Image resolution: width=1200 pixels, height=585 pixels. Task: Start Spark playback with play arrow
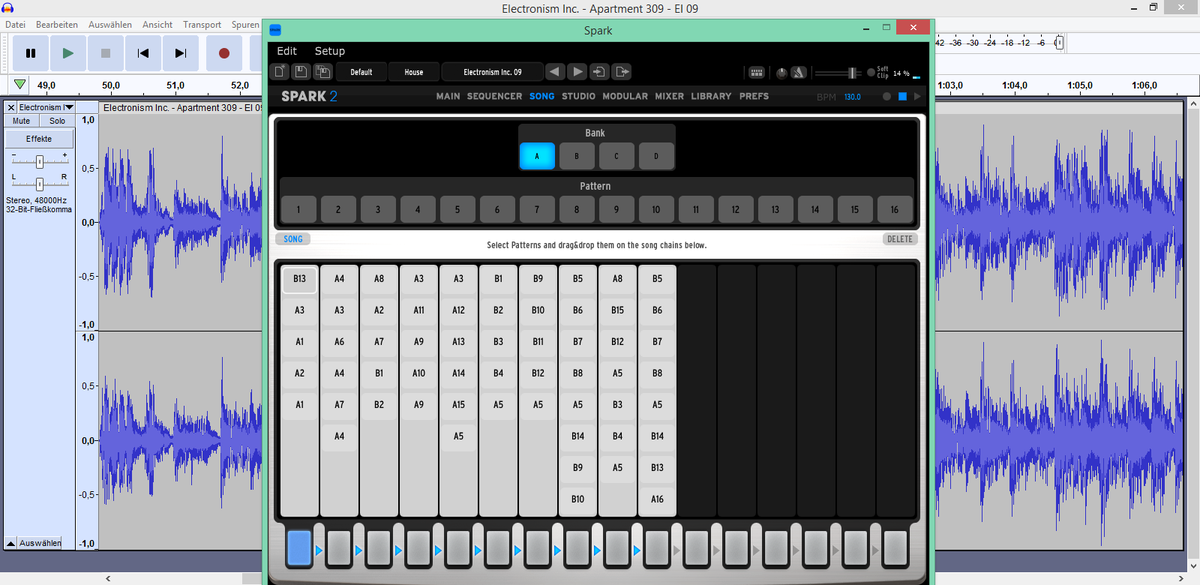point(917,97)
